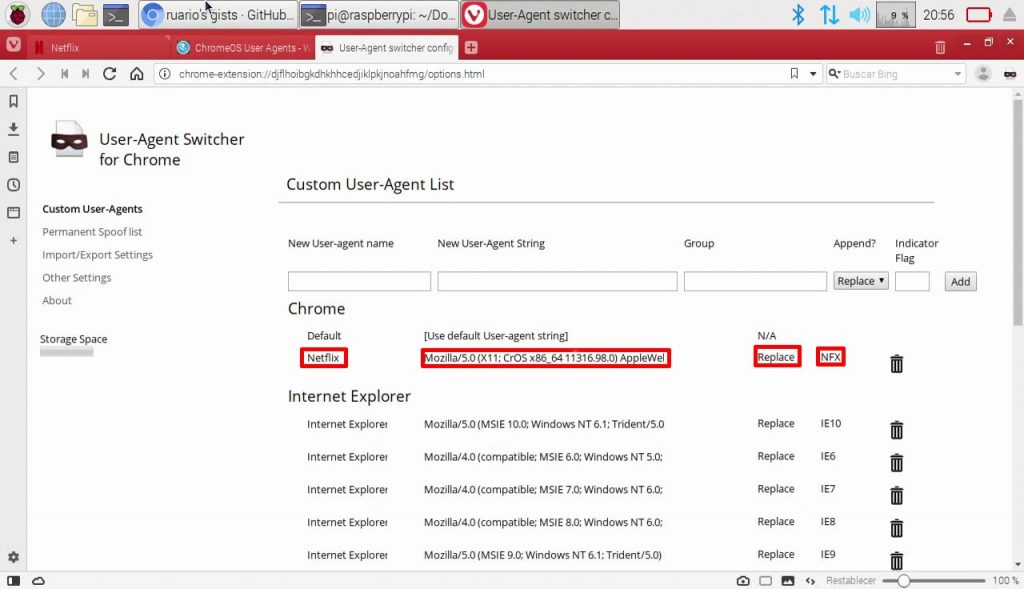This screenshot has width=1024, height=589.
Task: Select the User-Agent switcher config tab
Action: pos(388,47)
